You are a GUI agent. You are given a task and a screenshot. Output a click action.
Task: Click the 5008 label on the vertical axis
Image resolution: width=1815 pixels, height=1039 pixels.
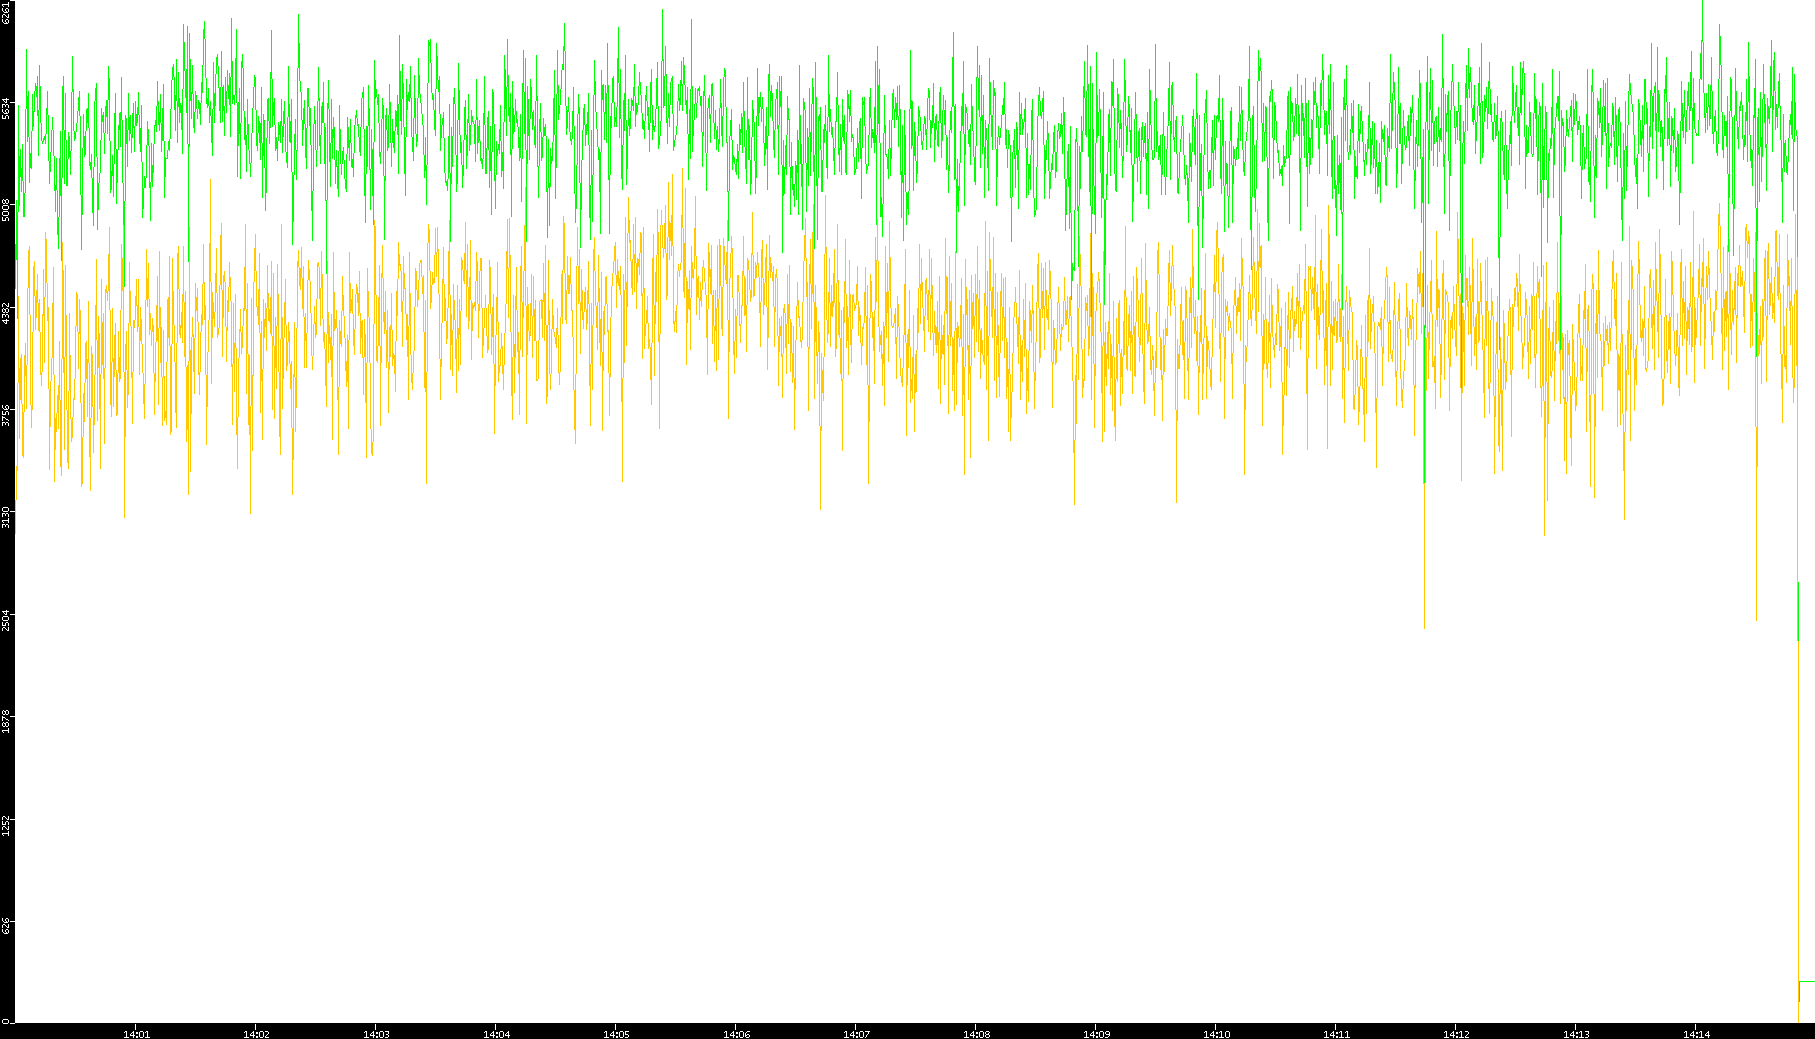coord(6,210)
